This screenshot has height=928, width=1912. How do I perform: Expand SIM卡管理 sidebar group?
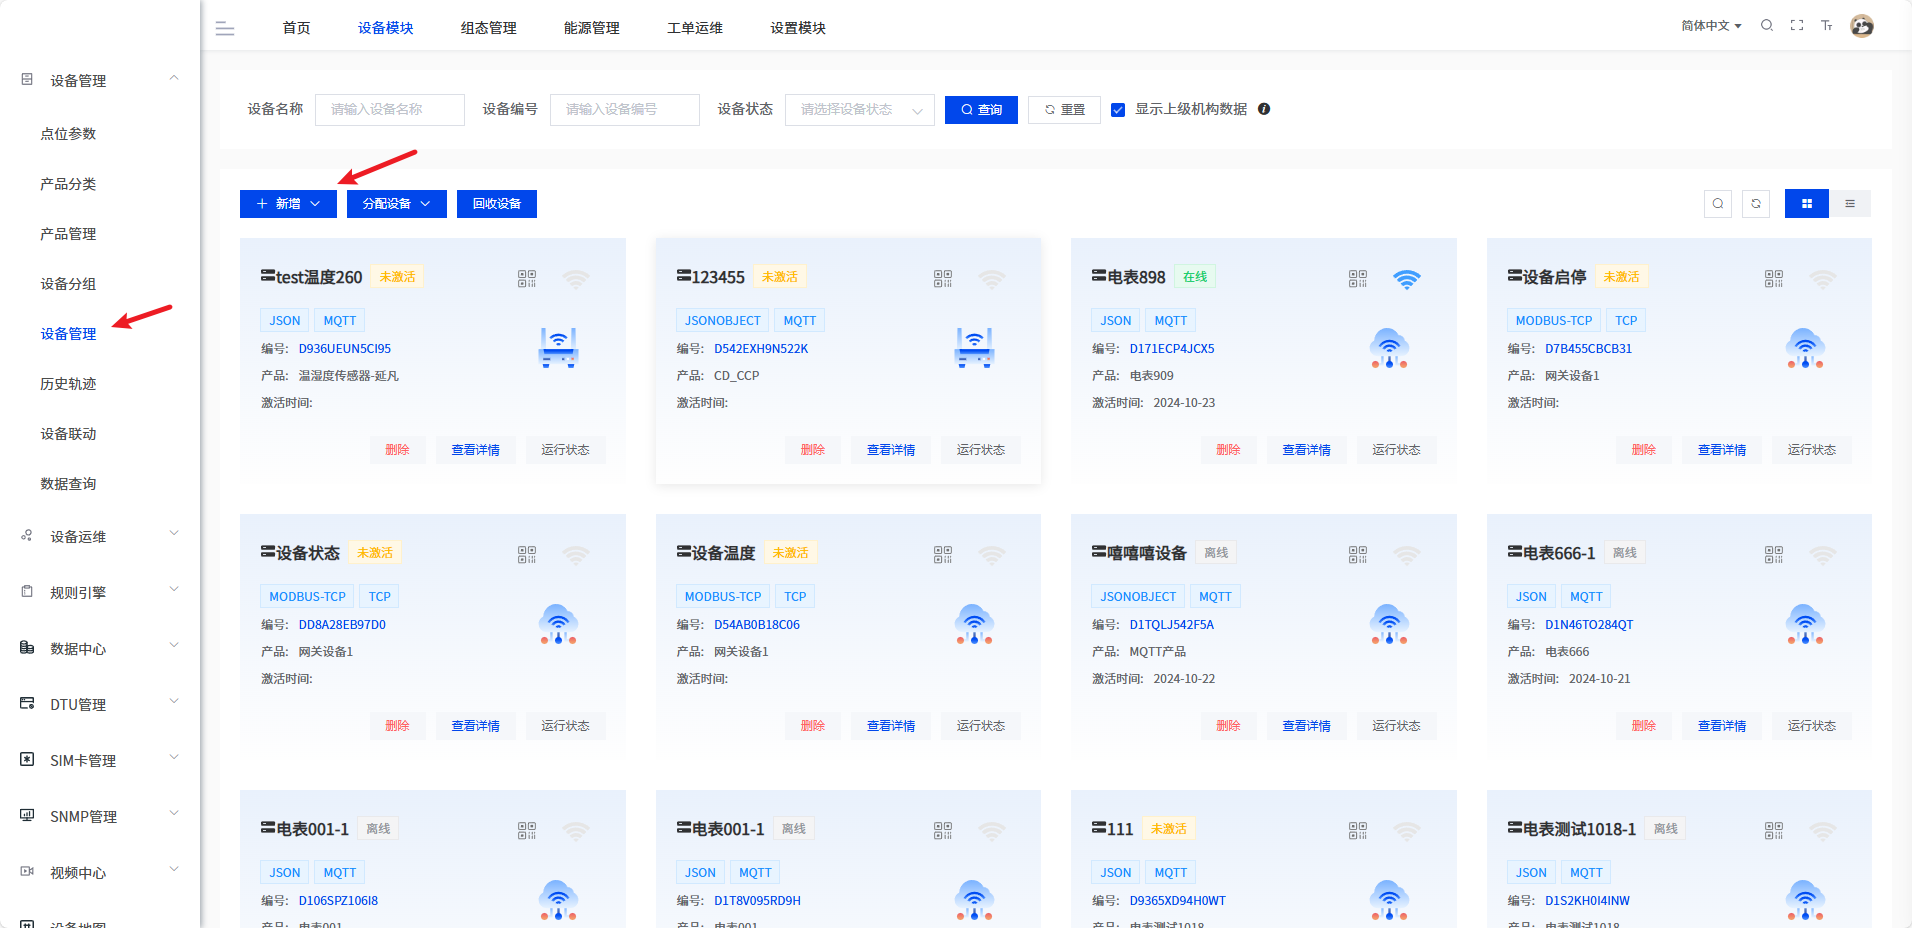(100, 760)
